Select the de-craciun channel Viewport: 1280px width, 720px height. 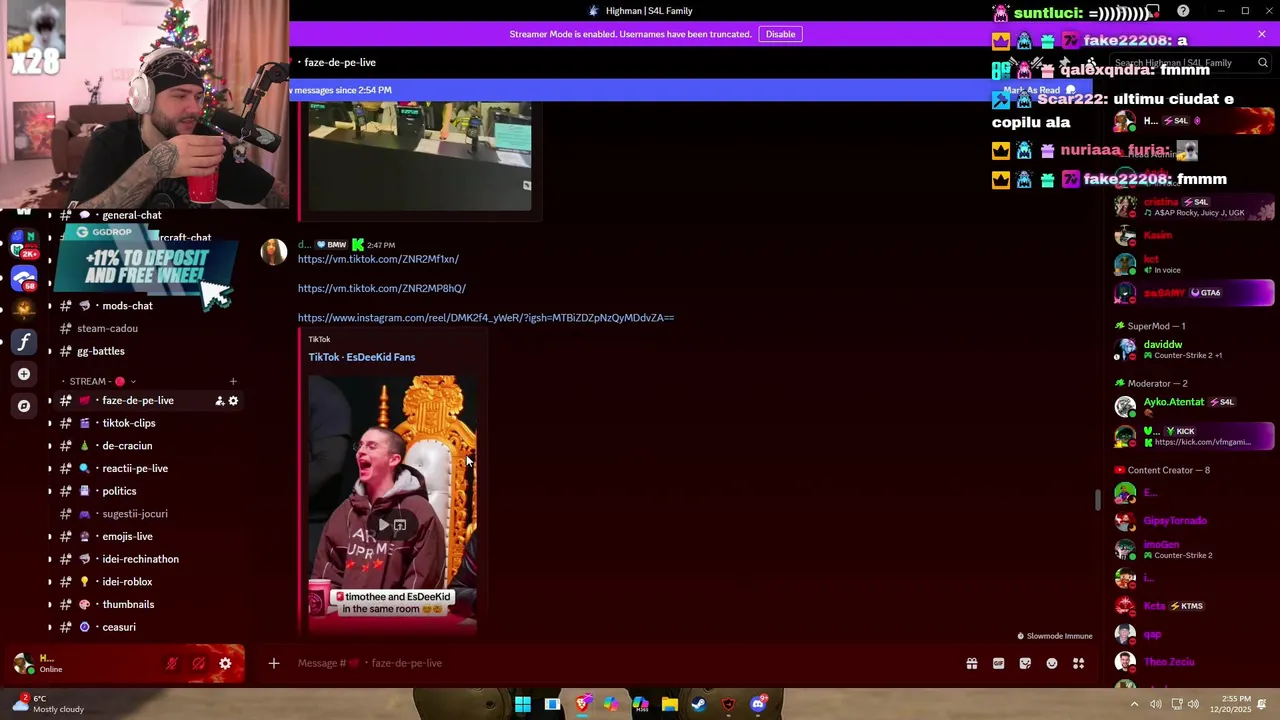coord(127,446)
